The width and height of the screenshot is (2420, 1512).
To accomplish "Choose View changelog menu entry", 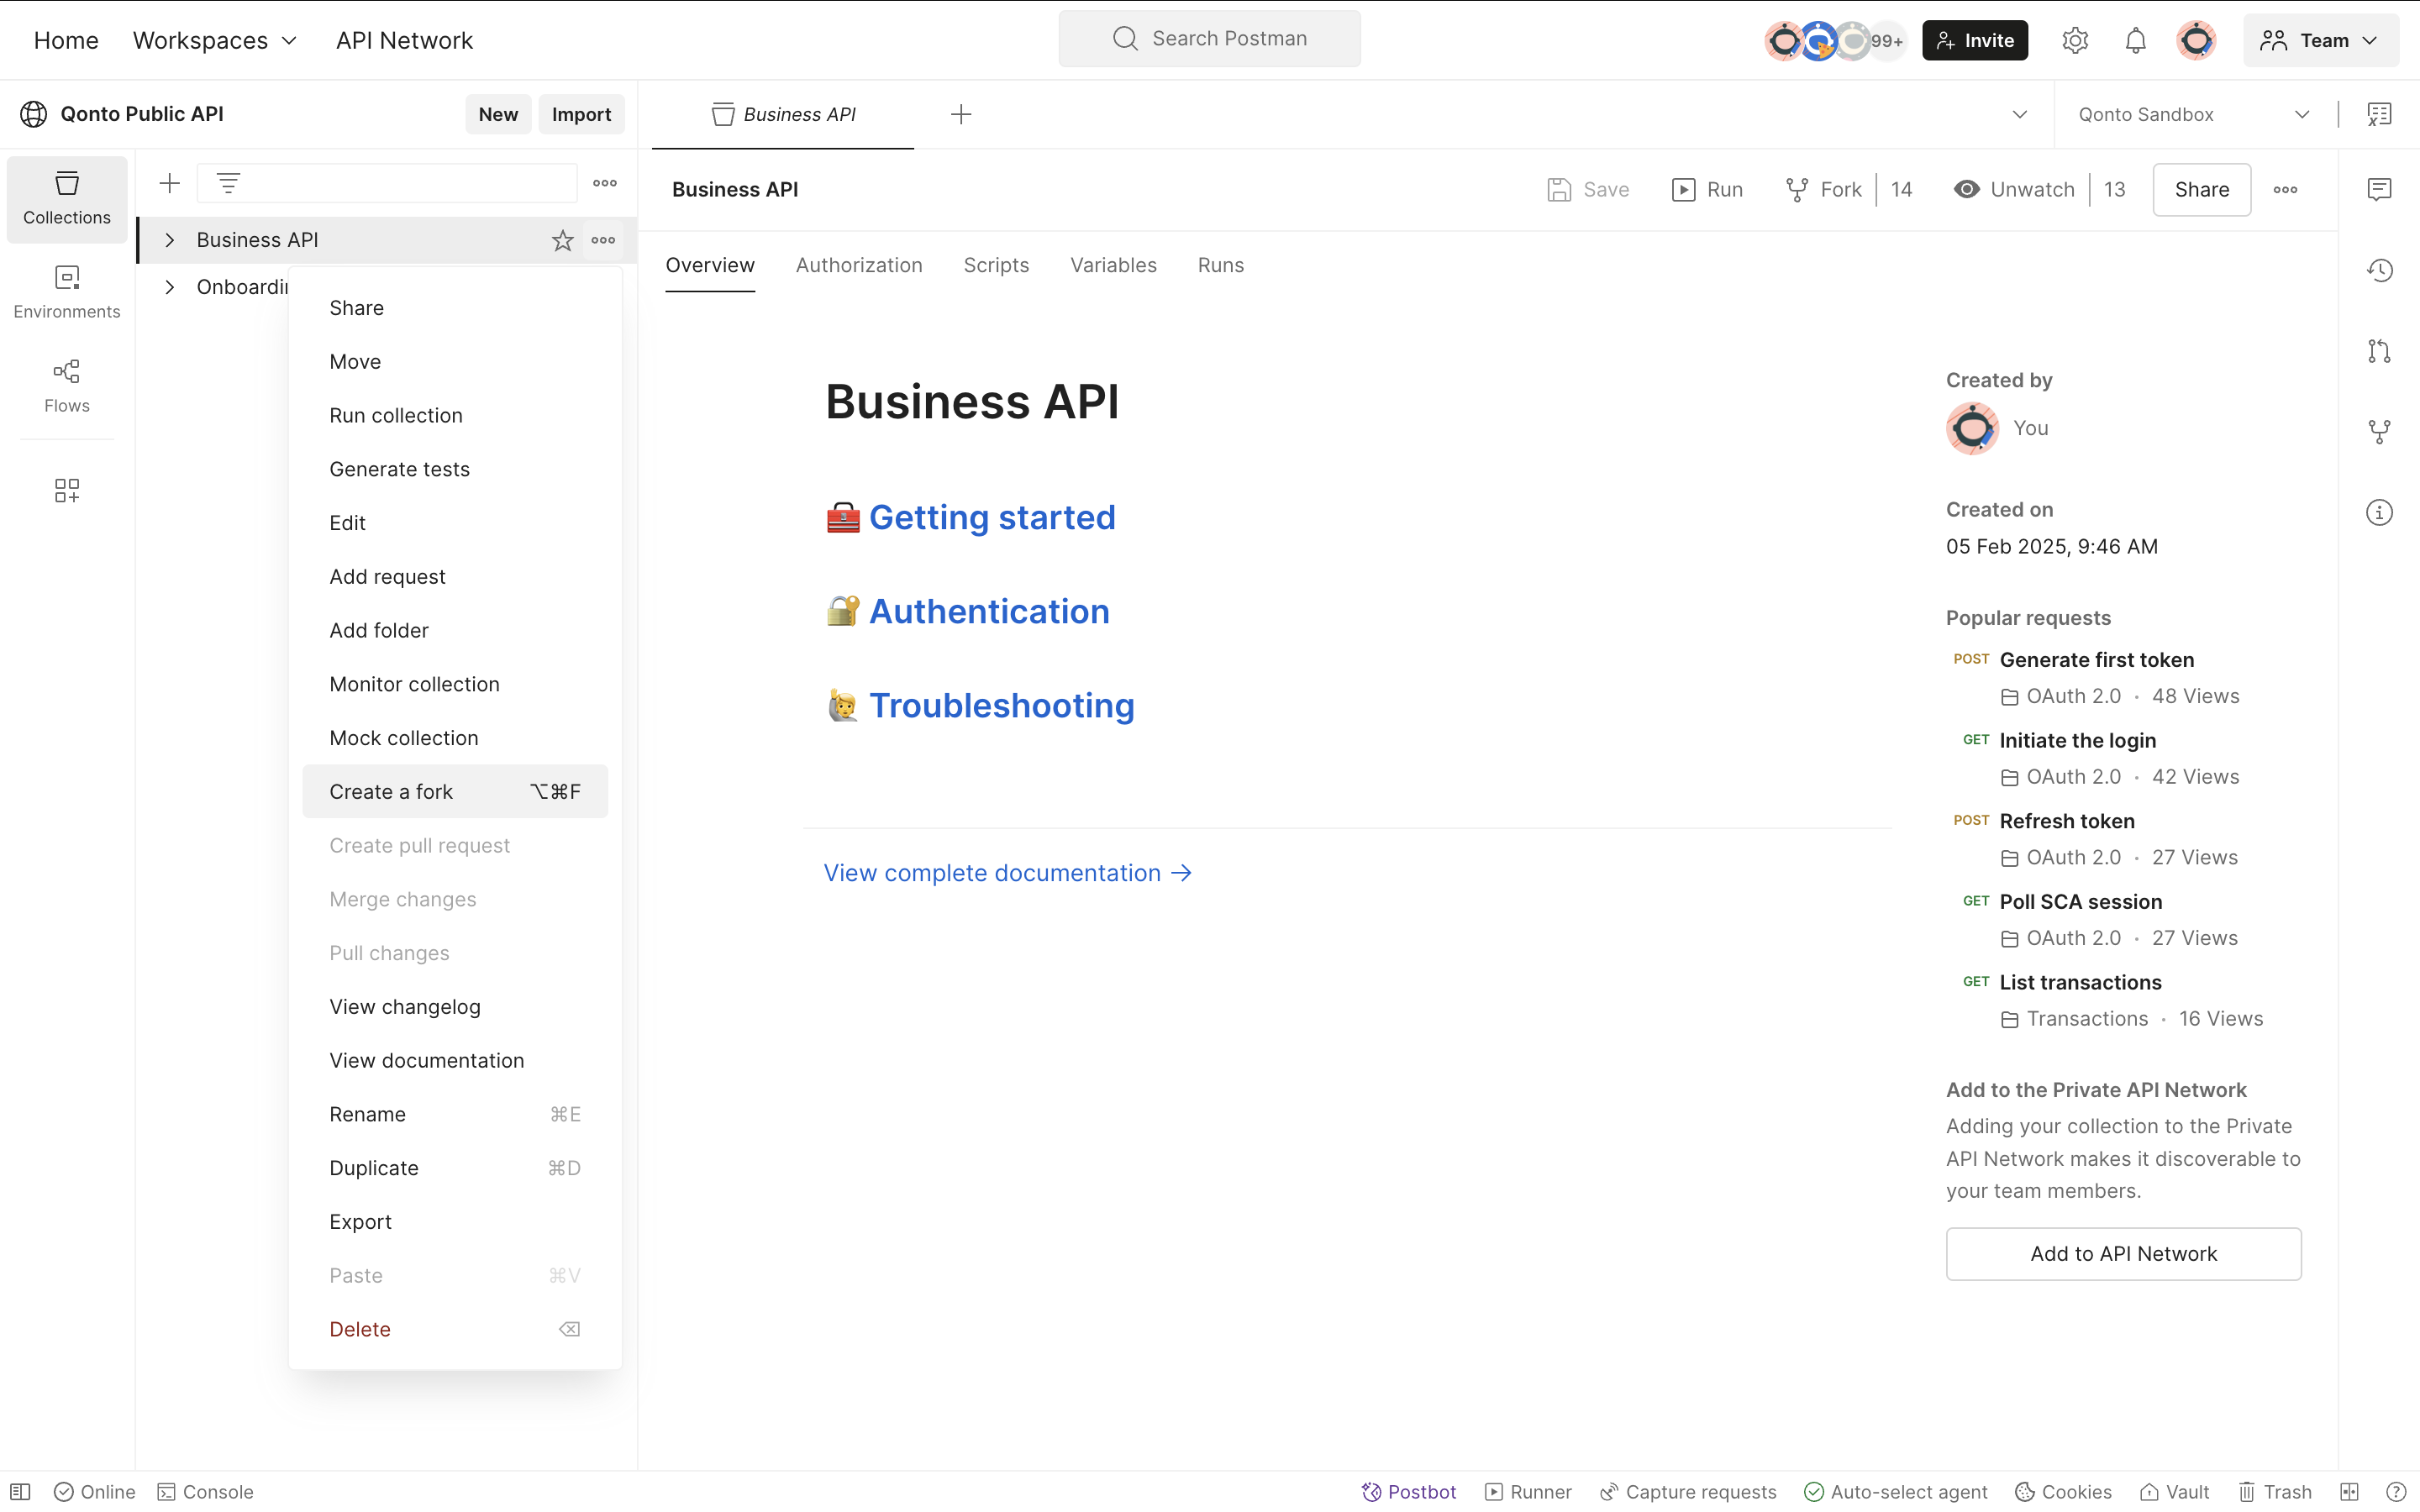I will (x=455, y=1006).
